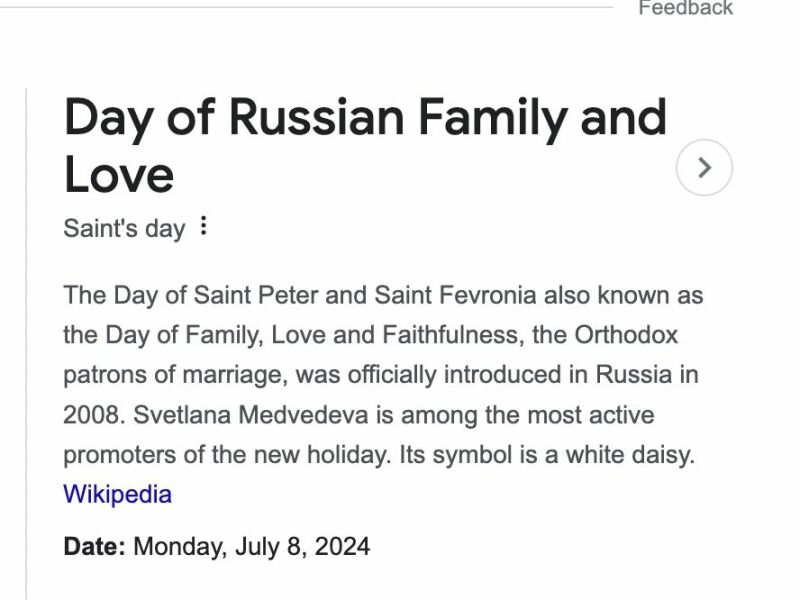
Task: Click the word "Love" in the title's second line
Action: coord(119,174)
